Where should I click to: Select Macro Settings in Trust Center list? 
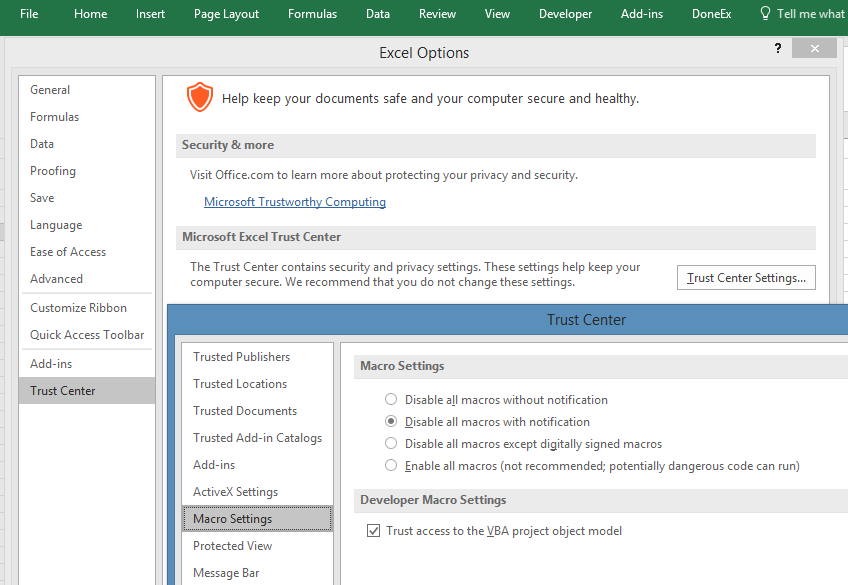click(x=257, y=518)
